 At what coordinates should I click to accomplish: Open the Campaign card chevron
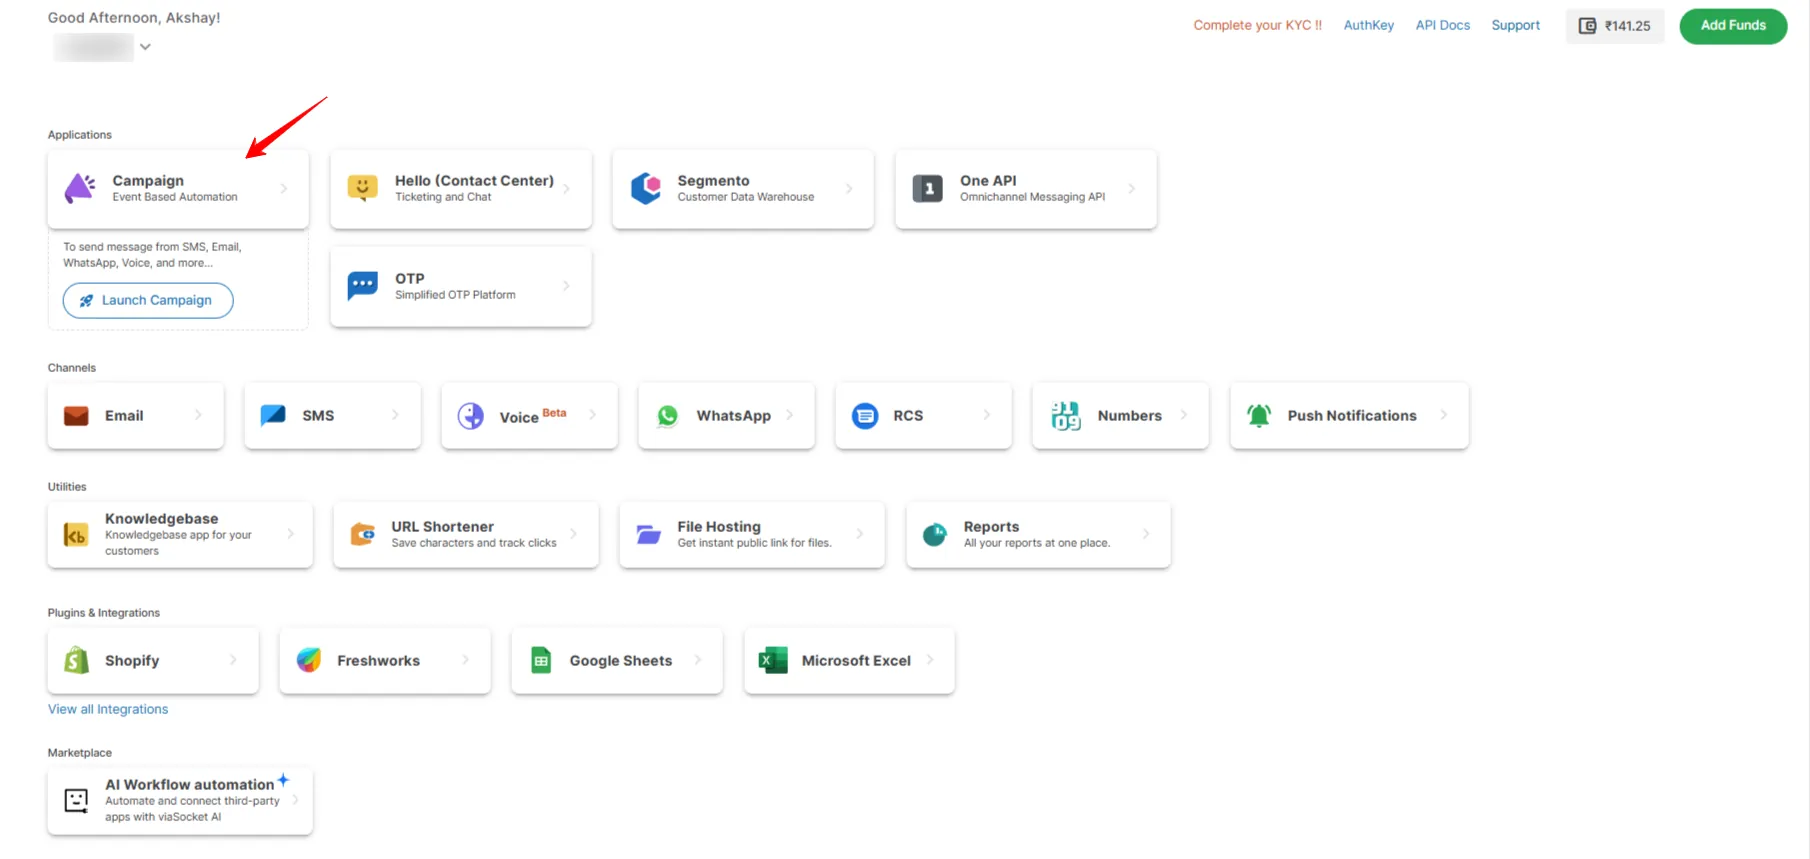coord(284,188)
